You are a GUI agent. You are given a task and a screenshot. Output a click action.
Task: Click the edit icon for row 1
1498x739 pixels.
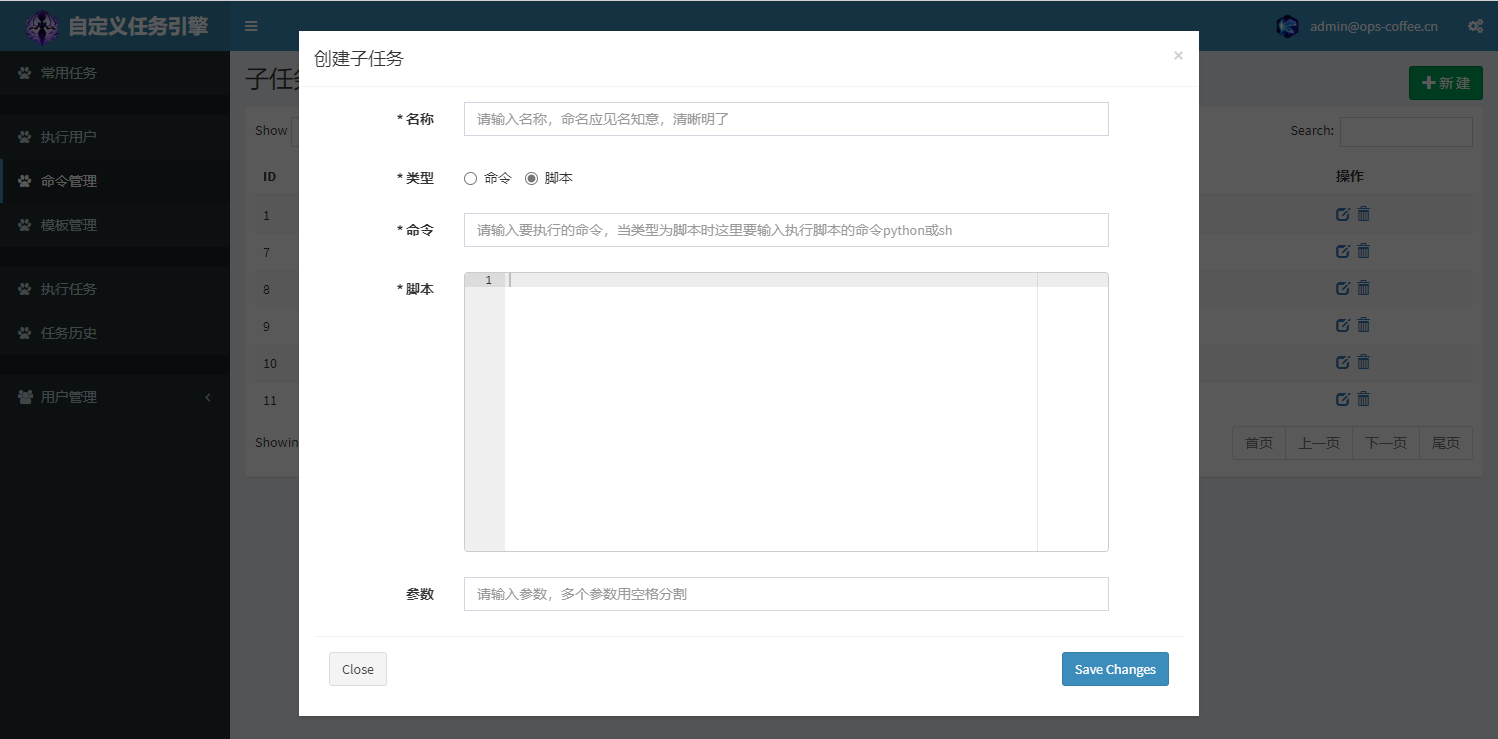[x=1343, y=214]
